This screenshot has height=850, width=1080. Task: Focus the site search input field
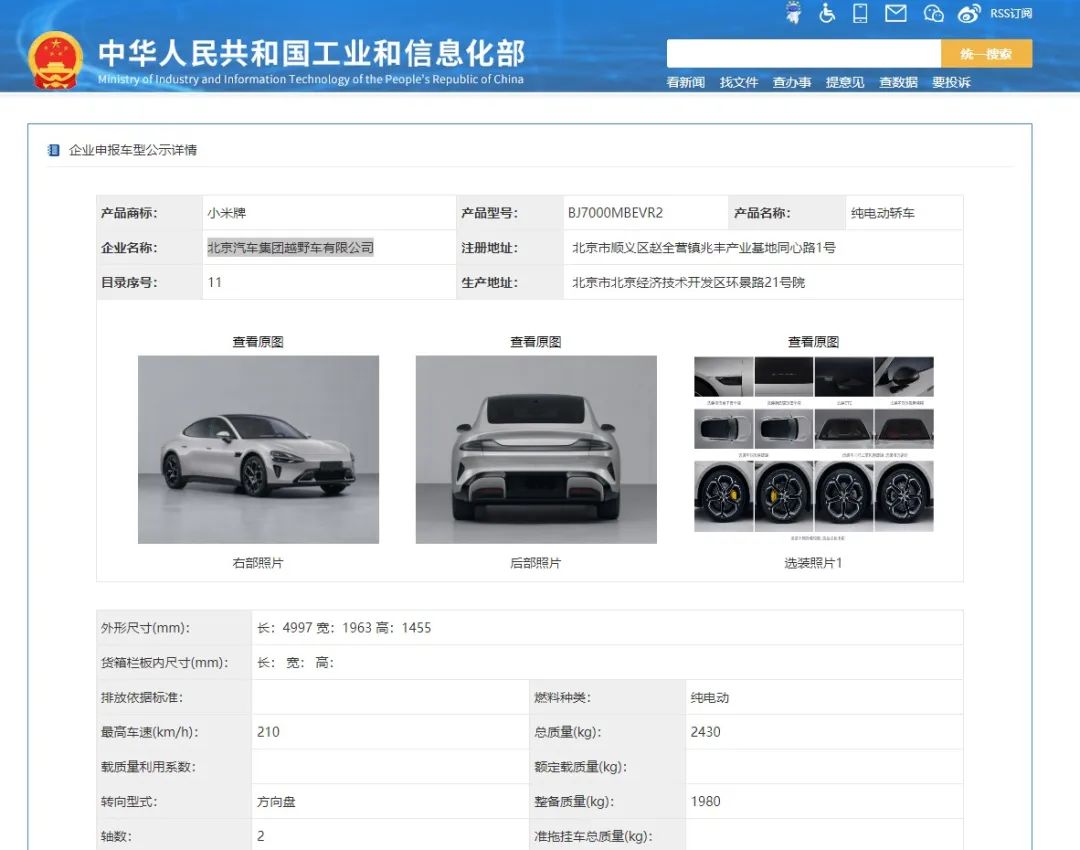click(803, 54)
